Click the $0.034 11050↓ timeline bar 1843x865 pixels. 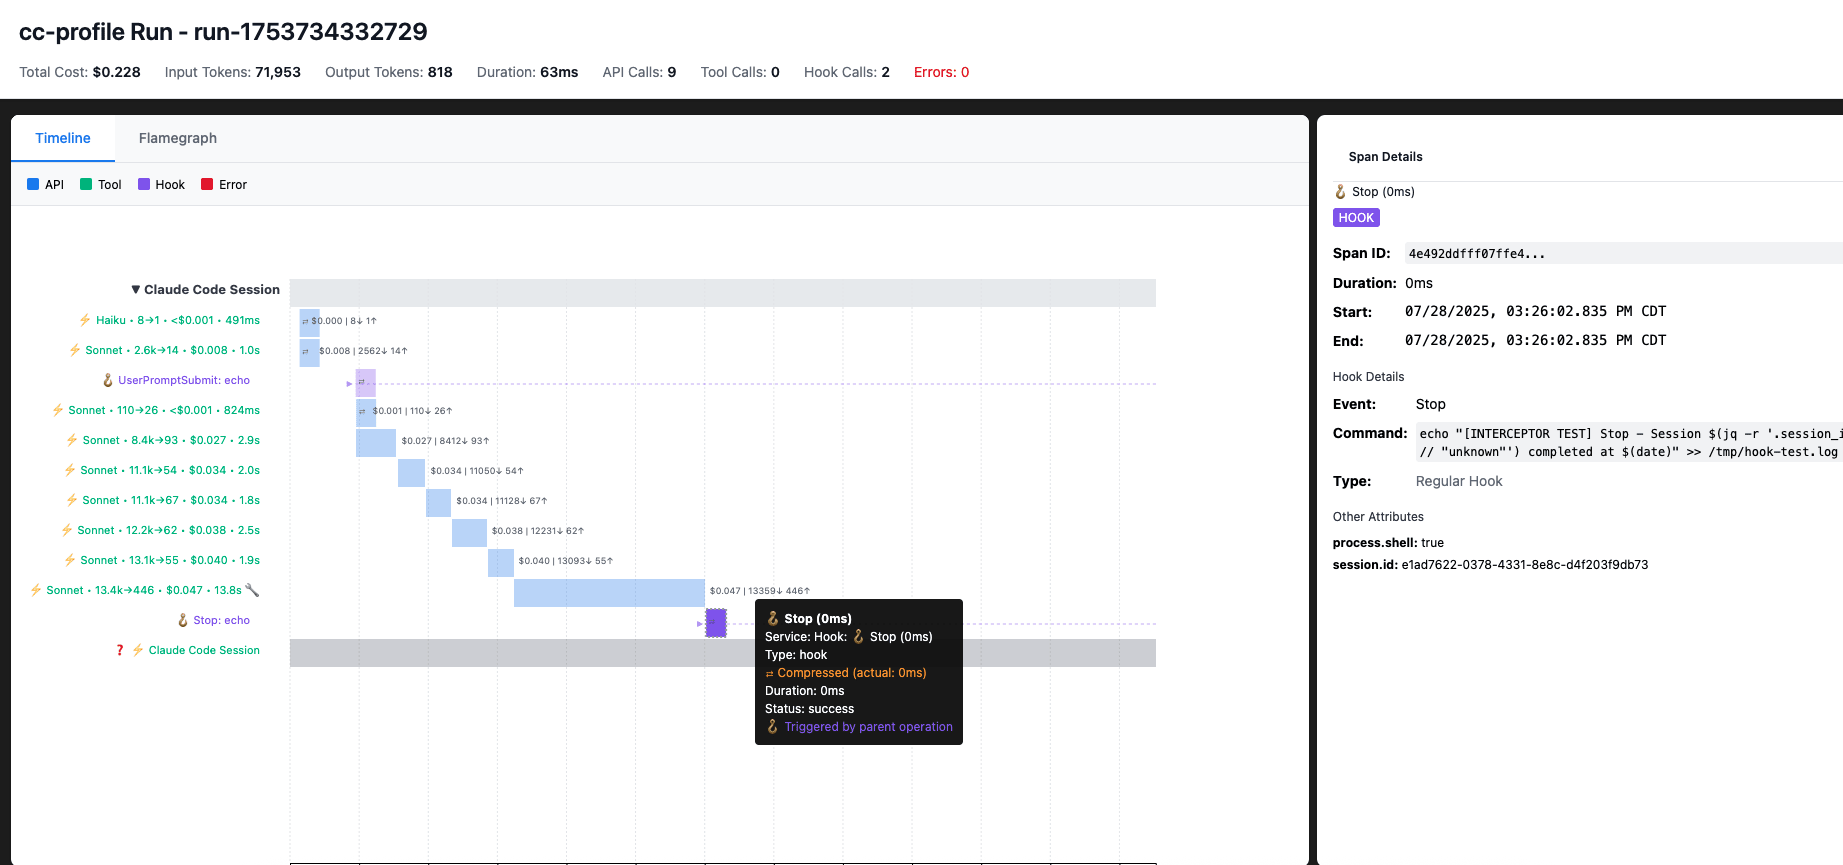pyautogui.click(x=412, y=472)
